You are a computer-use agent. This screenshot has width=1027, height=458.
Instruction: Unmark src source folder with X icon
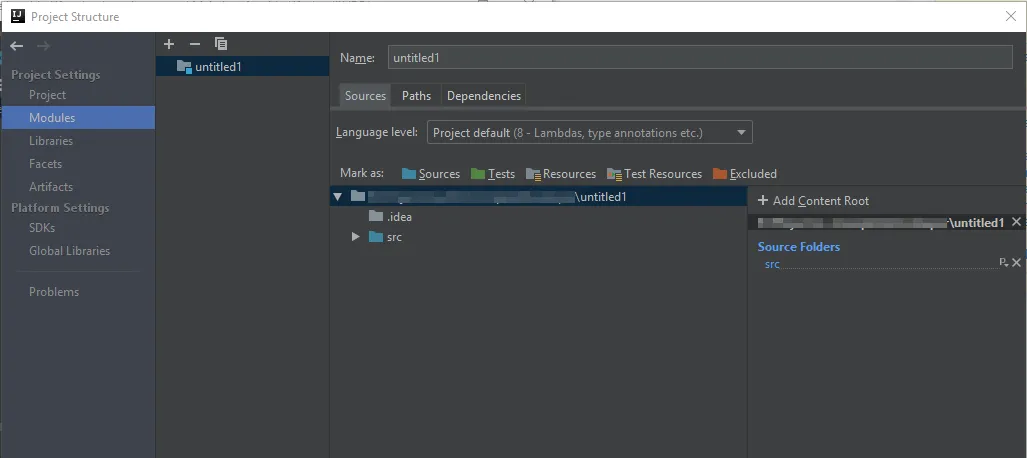(1017, 263)
